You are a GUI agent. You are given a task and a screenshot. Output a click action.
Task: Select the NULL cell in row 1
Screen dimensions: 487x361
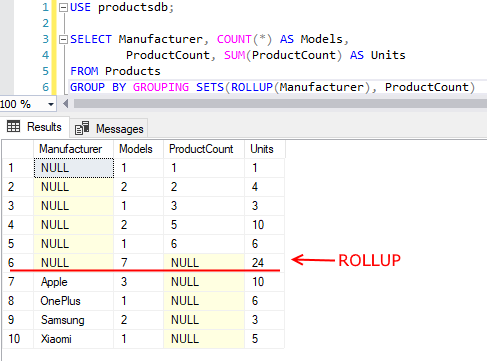tap(74, 168)
